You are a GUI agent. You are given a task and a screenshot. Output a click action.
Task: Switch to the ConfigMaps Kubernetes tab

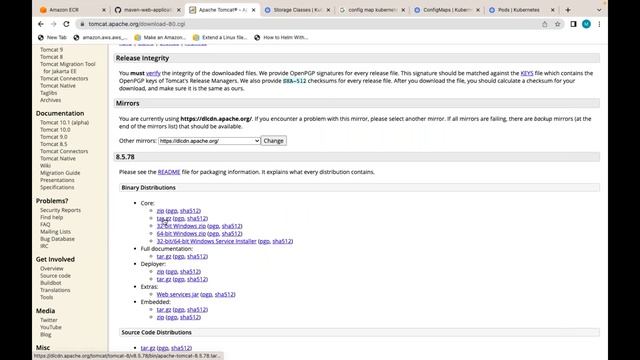tap(446, 10)
